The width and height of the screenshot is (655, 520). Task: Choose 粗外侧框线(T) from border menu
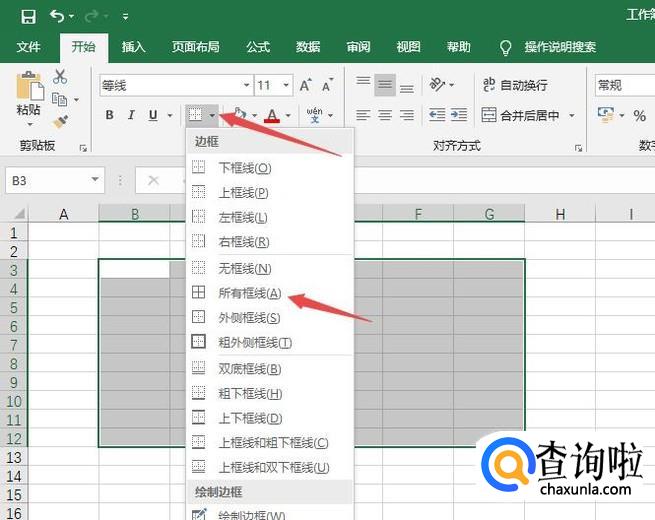coord(269,342)
